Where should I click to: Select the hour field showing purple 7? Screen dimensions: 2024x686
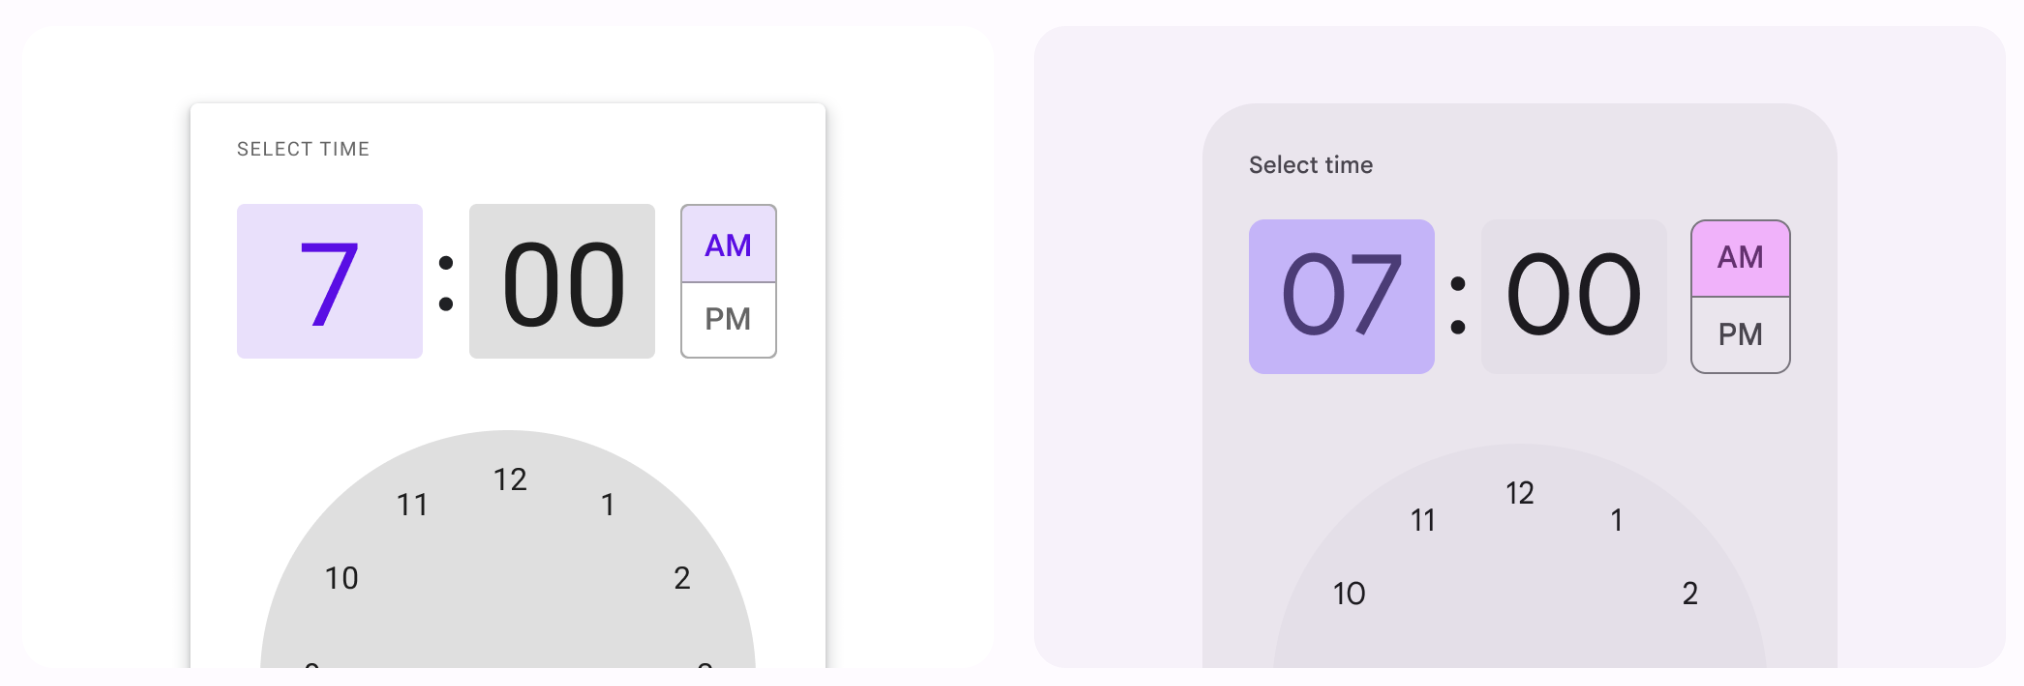point(329,281)
